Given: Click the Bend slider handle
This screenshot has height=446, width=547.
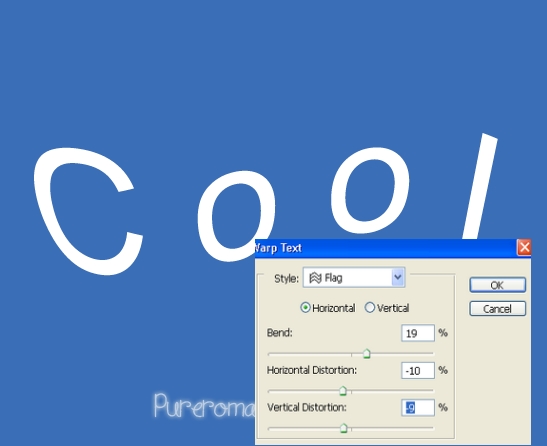Looking at the screenshot, I should [x=366, y=354].
